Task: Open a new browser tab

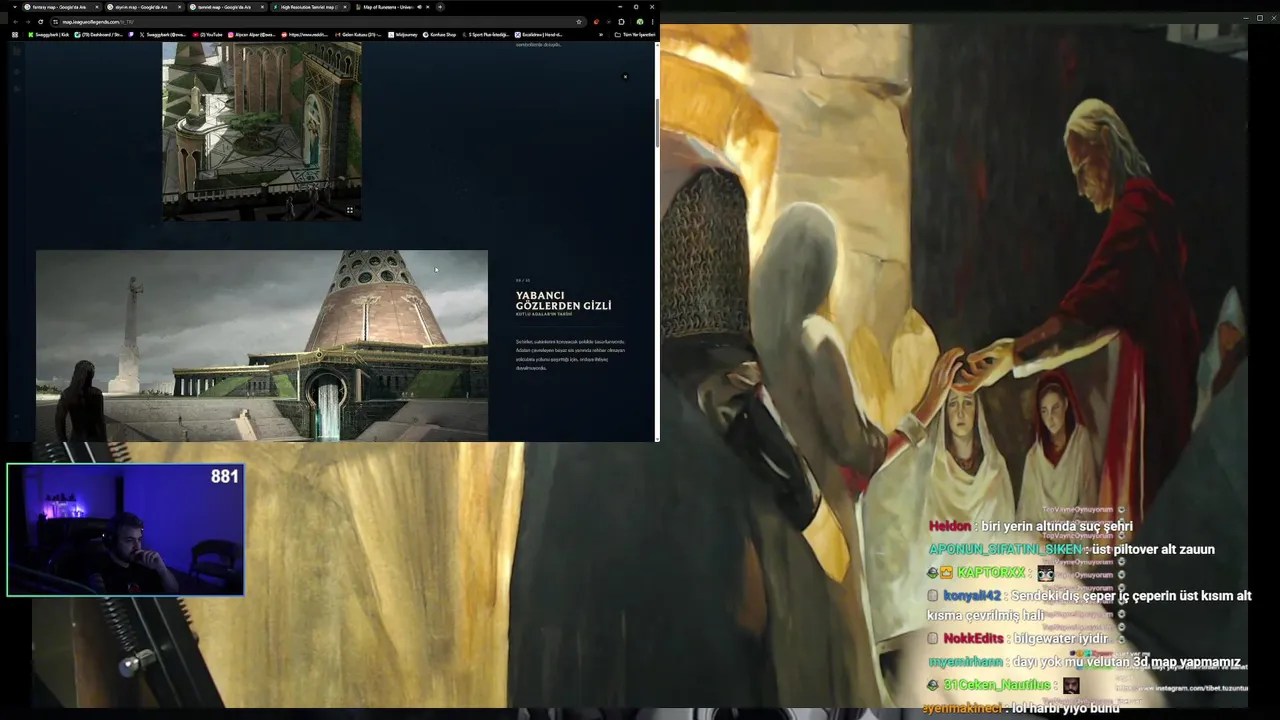Action: 440,7
